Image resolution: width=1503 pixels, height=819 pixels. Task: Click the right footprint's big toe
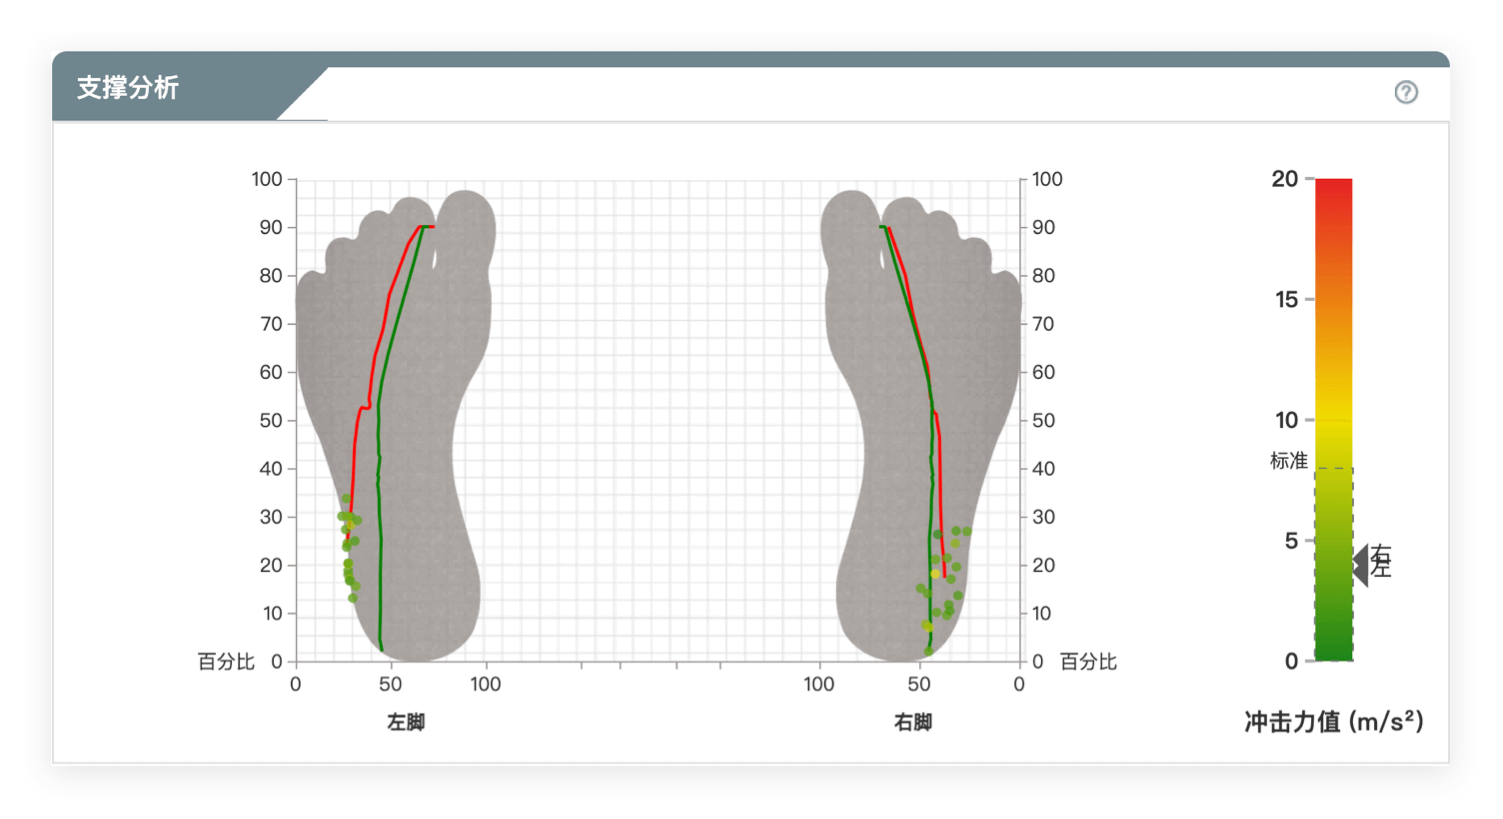point(850,226)
